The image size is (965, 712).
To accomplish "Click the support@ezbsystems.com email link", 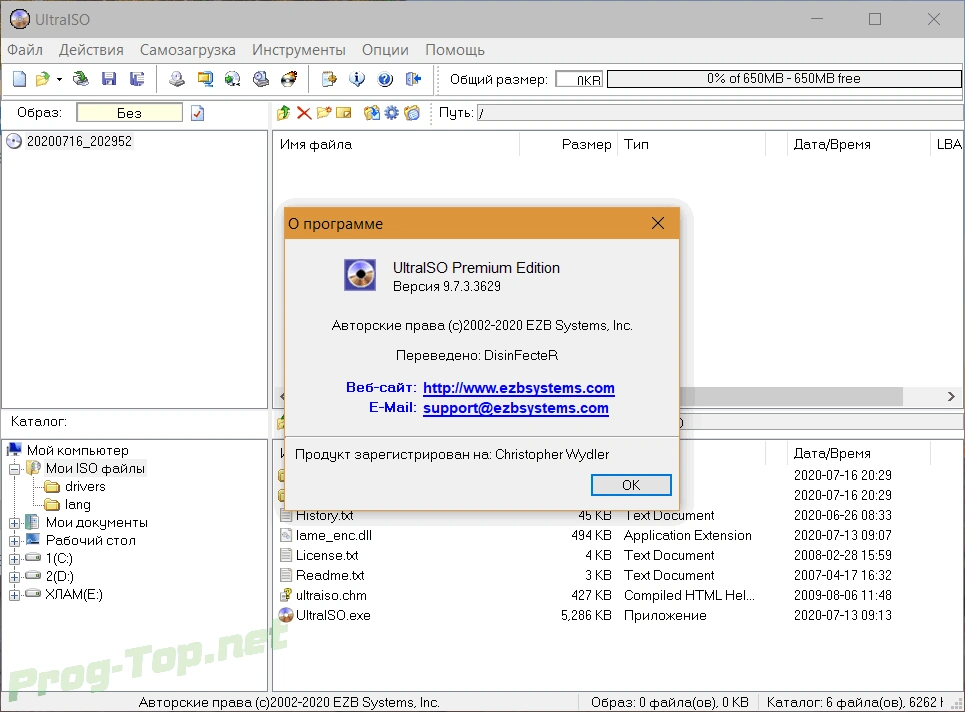I will coord(516,408).
